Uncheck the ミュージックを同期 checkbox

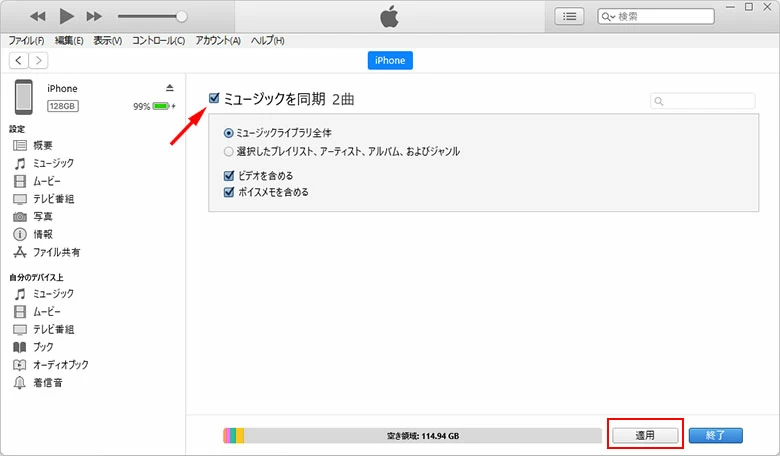[214, 98]
